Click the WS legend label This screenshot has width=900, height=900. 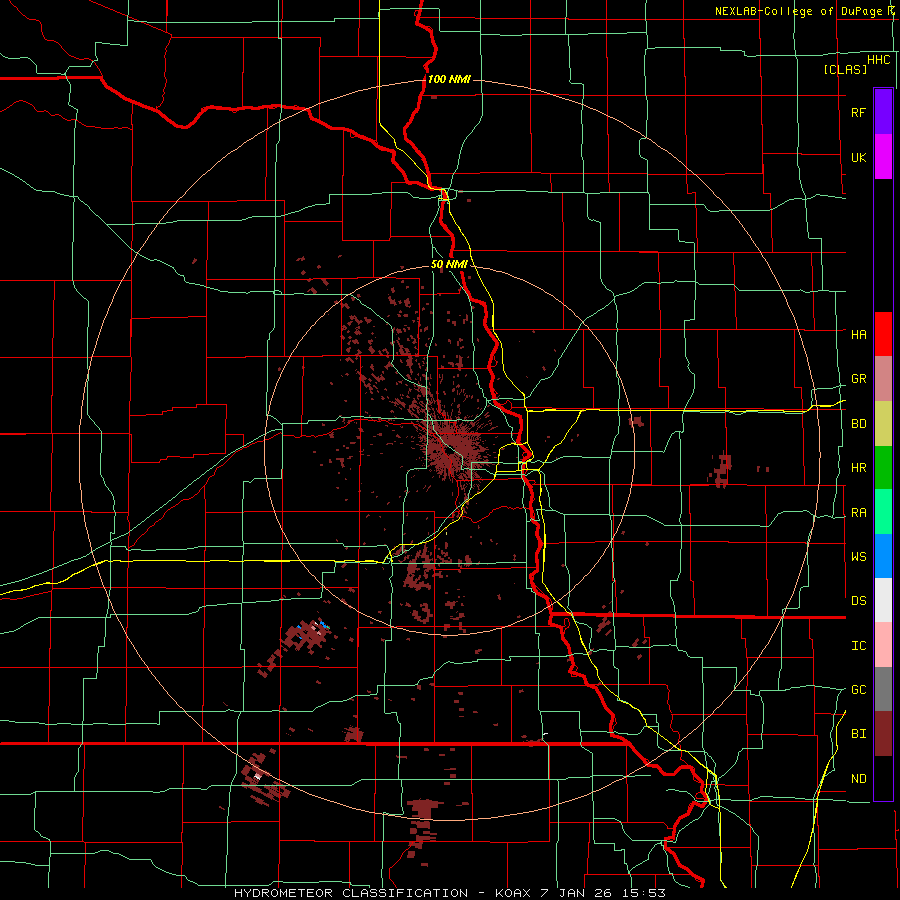[858, 556]
